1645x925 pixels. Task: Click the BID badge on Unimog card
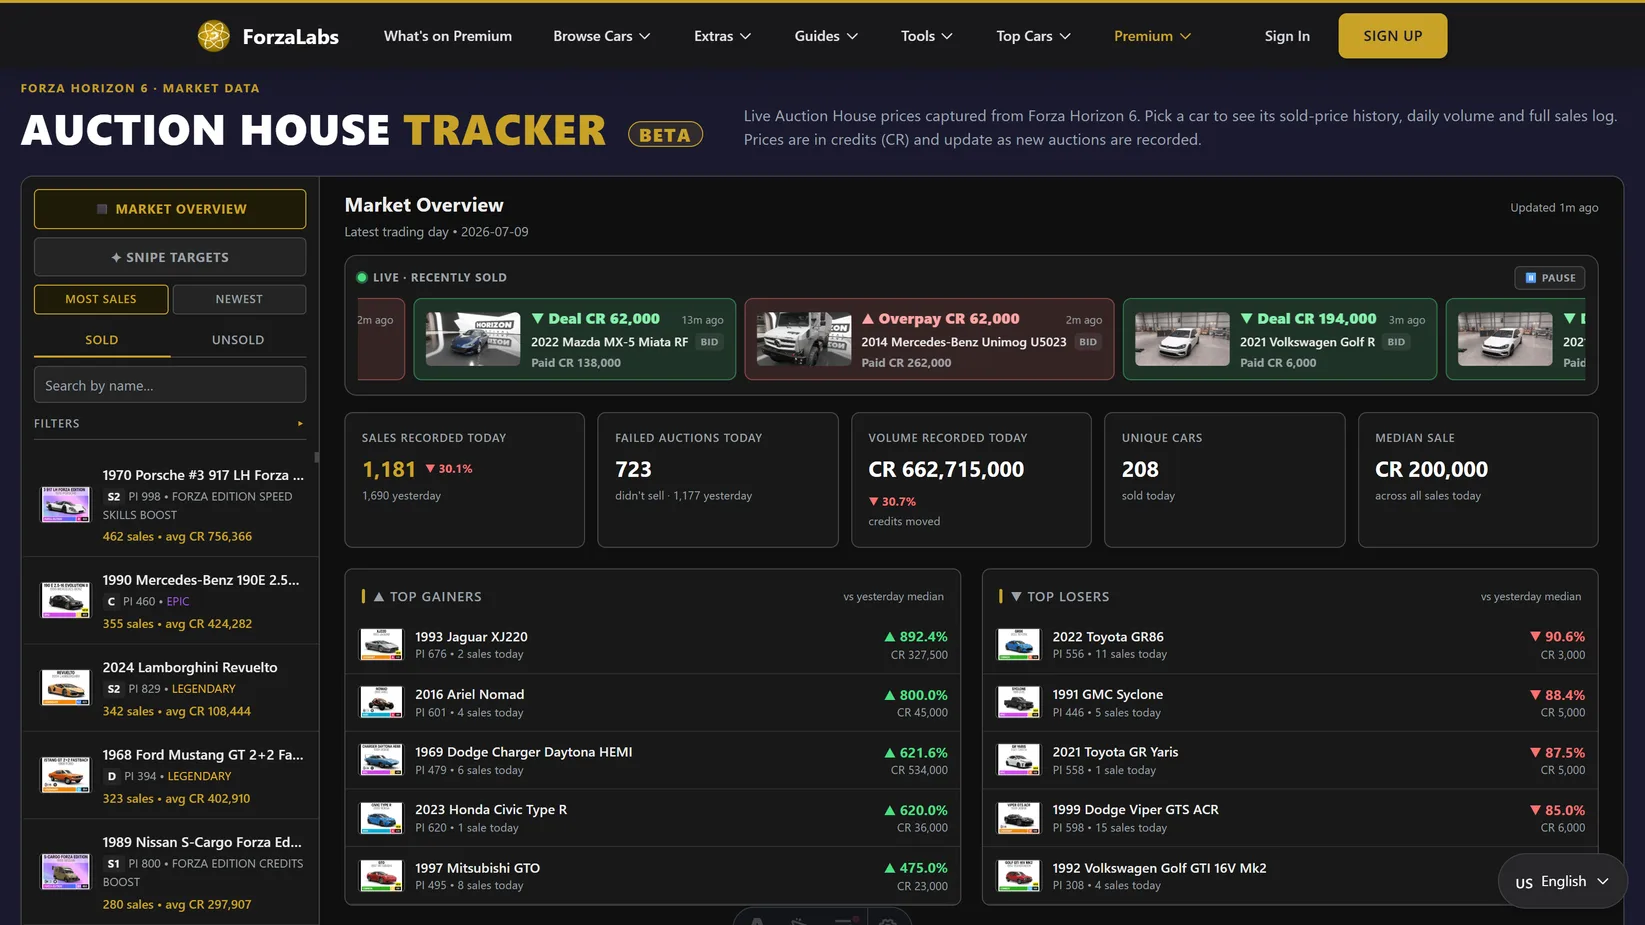[x=1088, y=342]
